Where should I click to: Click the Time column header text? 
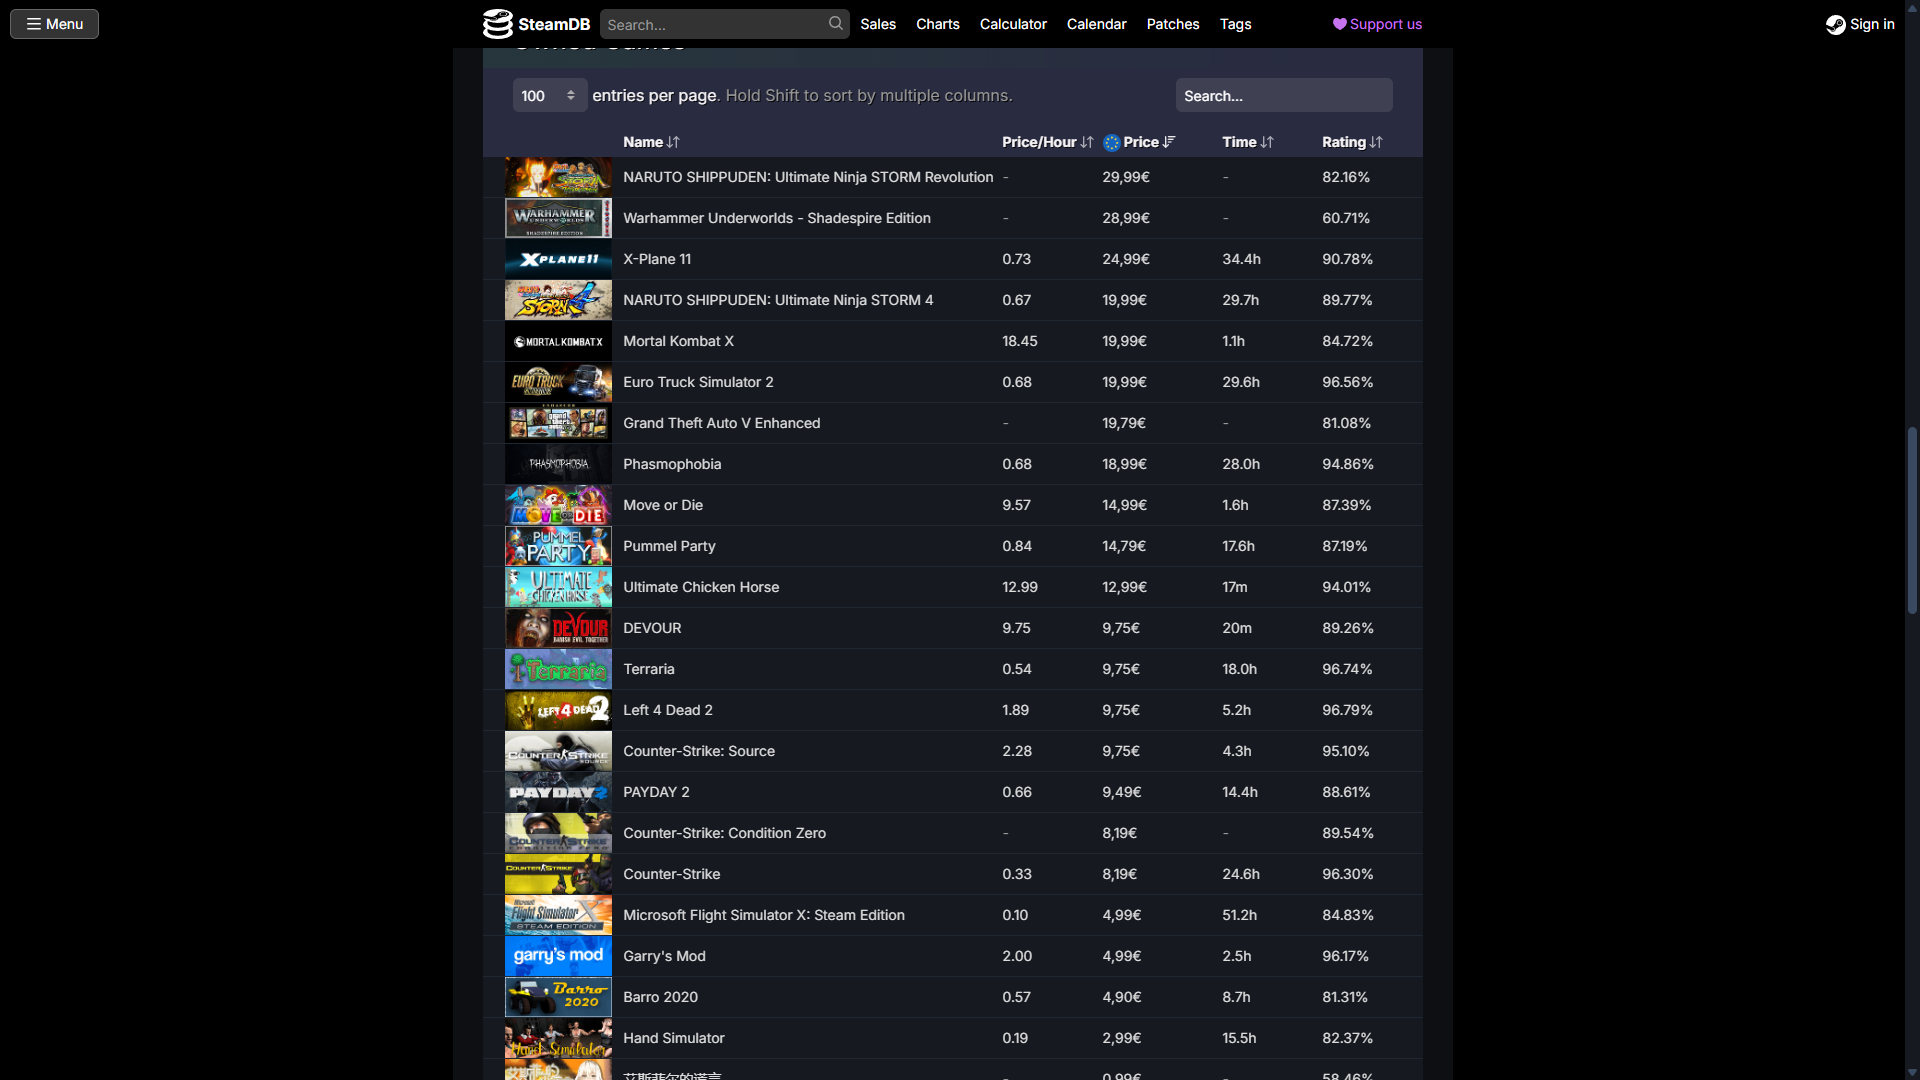(1239, 142)
